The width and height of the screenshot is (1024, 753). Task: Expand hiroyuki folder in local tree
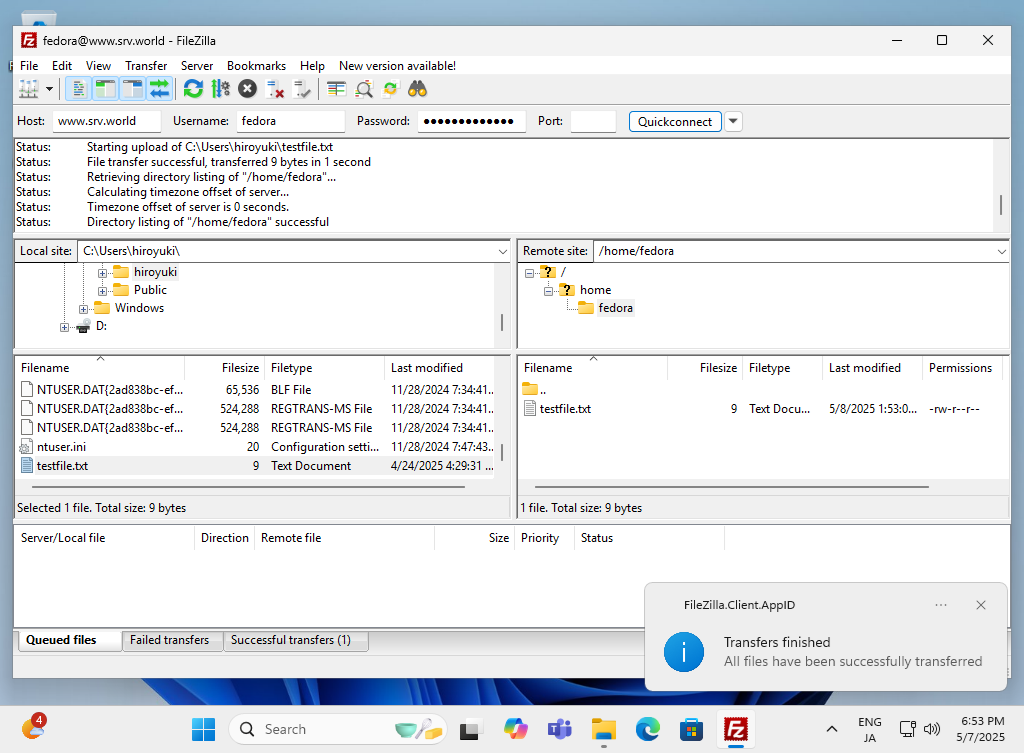click(103, 273)
